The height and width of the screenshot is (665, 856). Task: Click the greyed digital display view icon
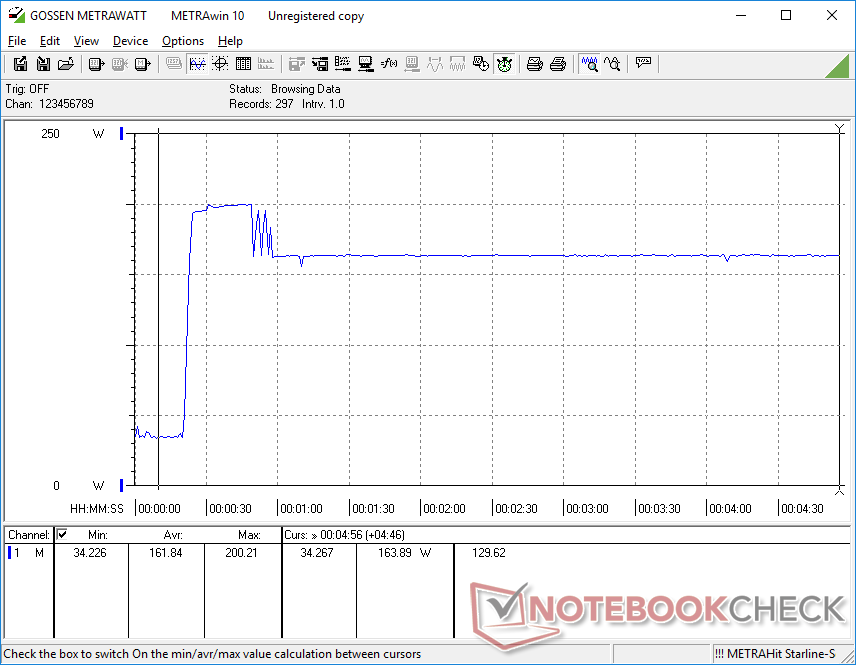(x=174, y=64)
